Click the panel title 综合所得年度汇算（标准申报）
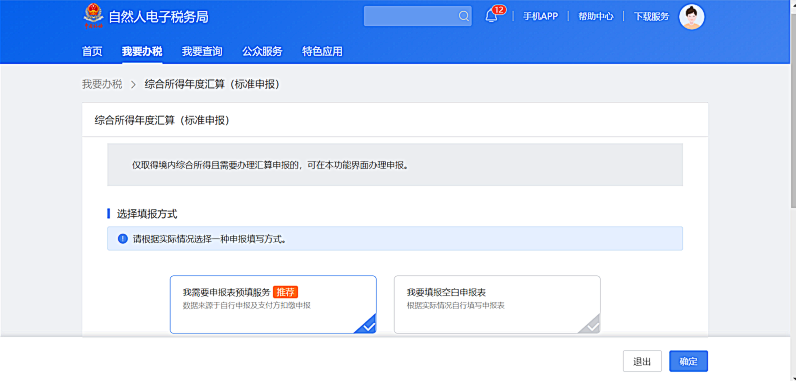 [162, 120]
